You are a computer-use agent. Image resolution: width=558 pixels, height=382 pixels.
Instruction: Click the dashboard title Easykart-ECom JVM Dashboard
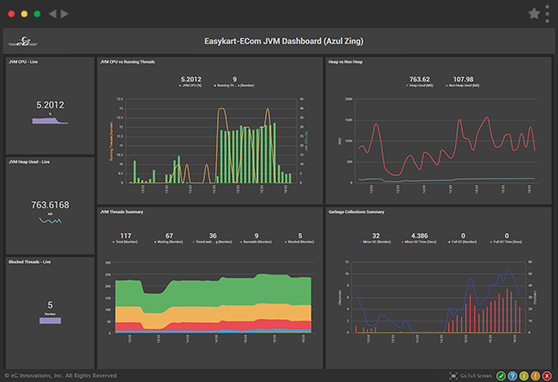coord(284,41)
